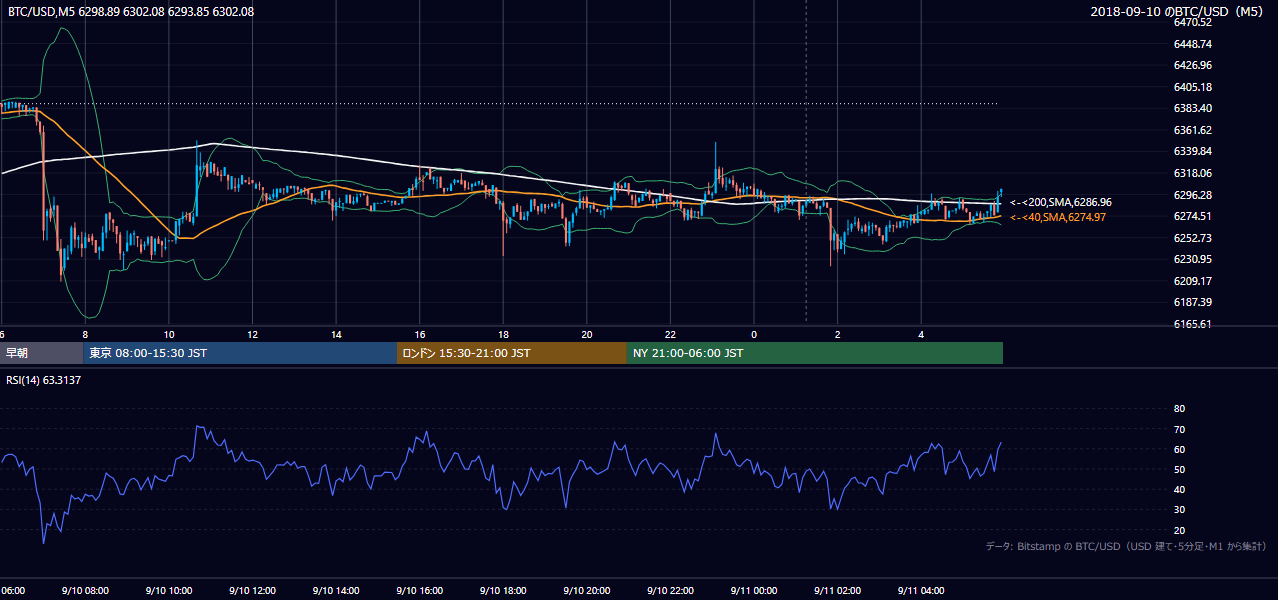Image resolution: width=1278 pixels, height=600 pixels.
Task: Select the 早朝 session bar
Action: (x=42, y=352)
